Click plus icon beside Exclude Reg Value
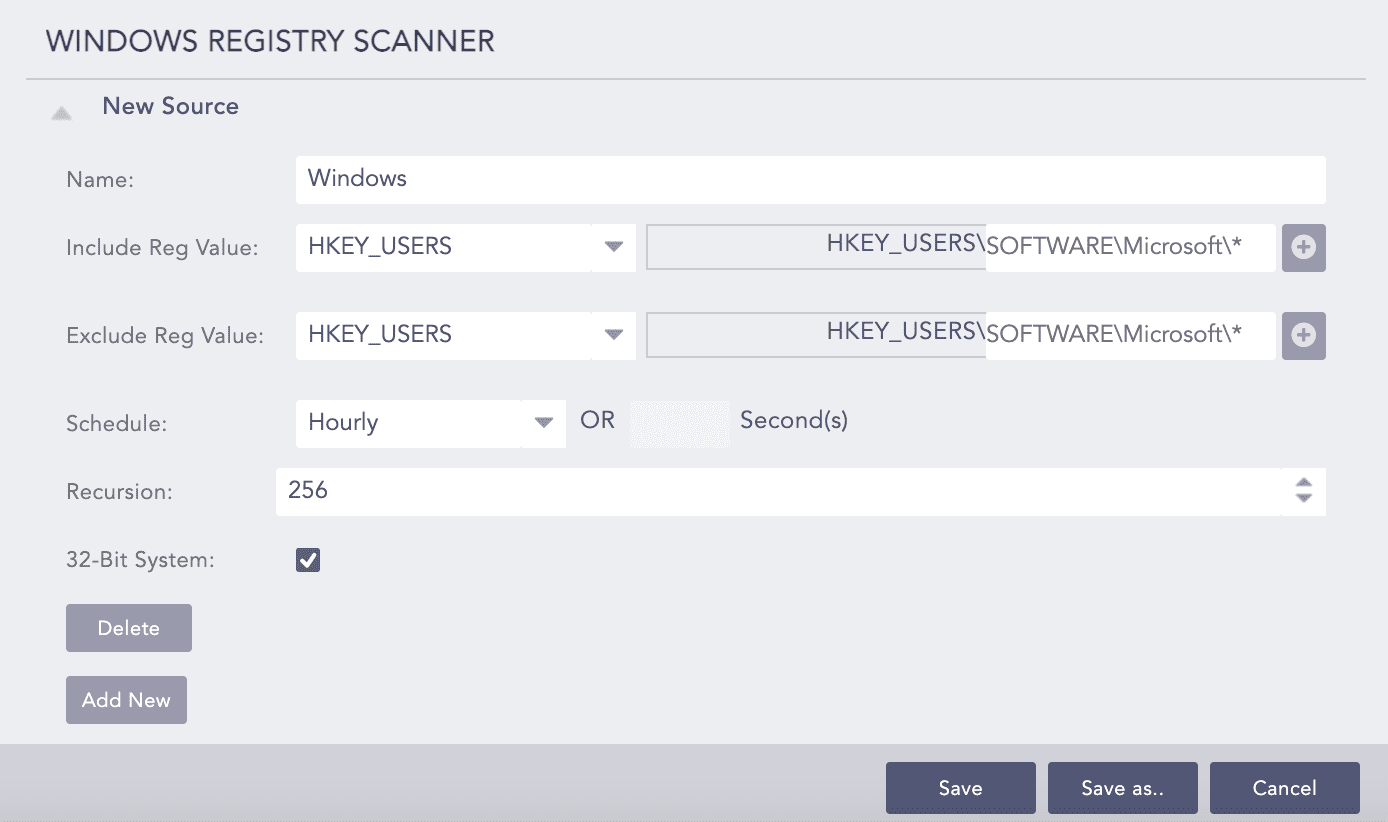Viewport: 1388px width, 822px height. pyautogui.click(x=1303, y=336)
